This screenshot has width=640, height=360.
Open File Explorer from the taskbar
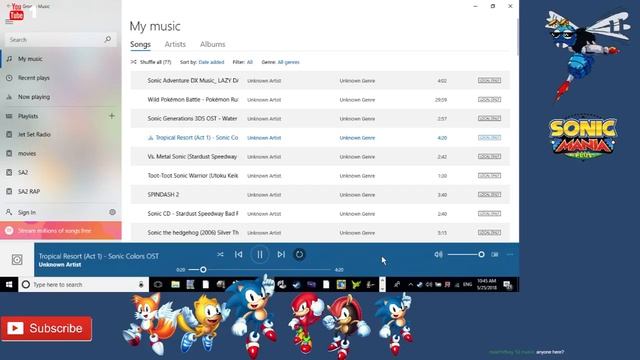click(x=175, y=284)
